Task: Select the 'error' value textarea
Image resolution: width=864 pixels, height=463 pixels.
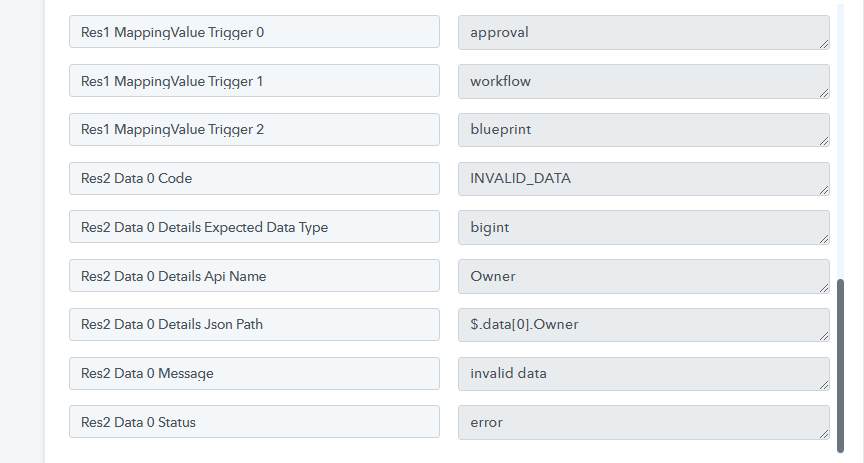Action: pos(644,423)
